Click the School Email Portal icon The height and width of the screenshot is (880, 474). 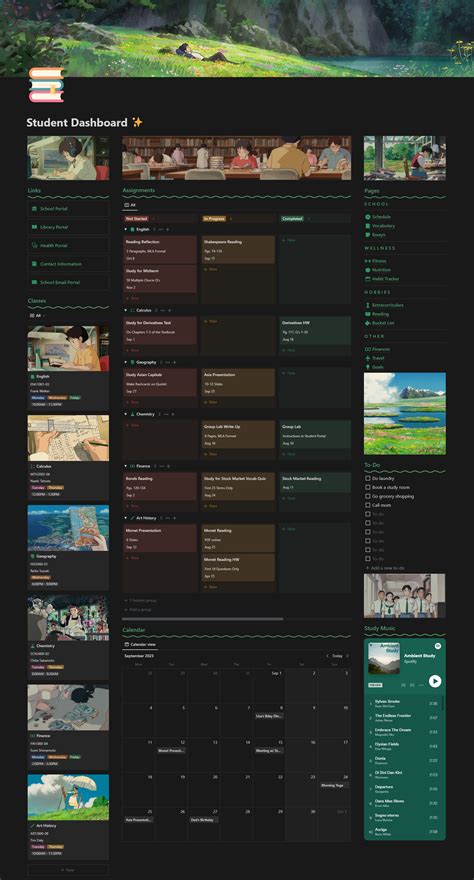(35, 282)
